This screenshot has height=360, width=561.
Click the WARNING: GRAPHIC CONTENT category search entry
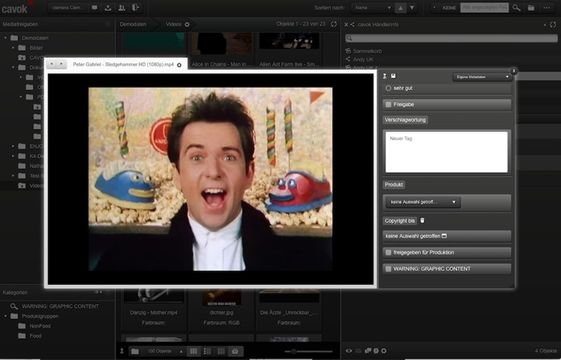coord(60,306)
